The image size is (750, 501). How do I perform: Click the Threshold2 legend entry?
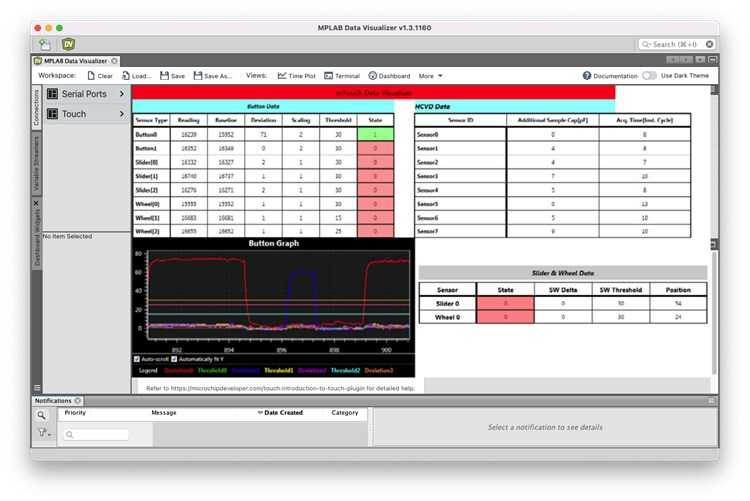click(345, 370)
